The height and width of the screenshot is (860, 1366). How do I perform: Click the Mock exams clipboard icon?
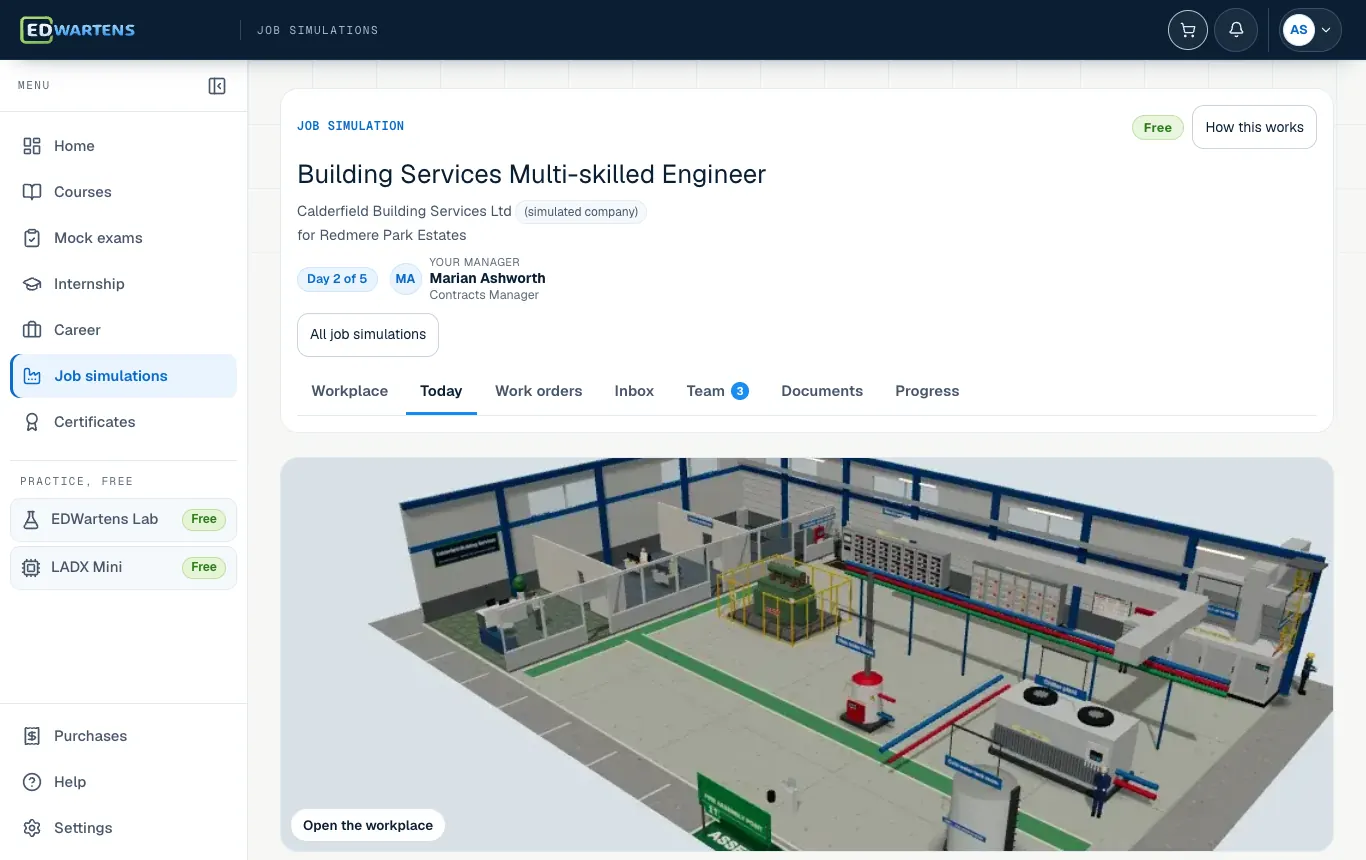[x=32, y=238]
